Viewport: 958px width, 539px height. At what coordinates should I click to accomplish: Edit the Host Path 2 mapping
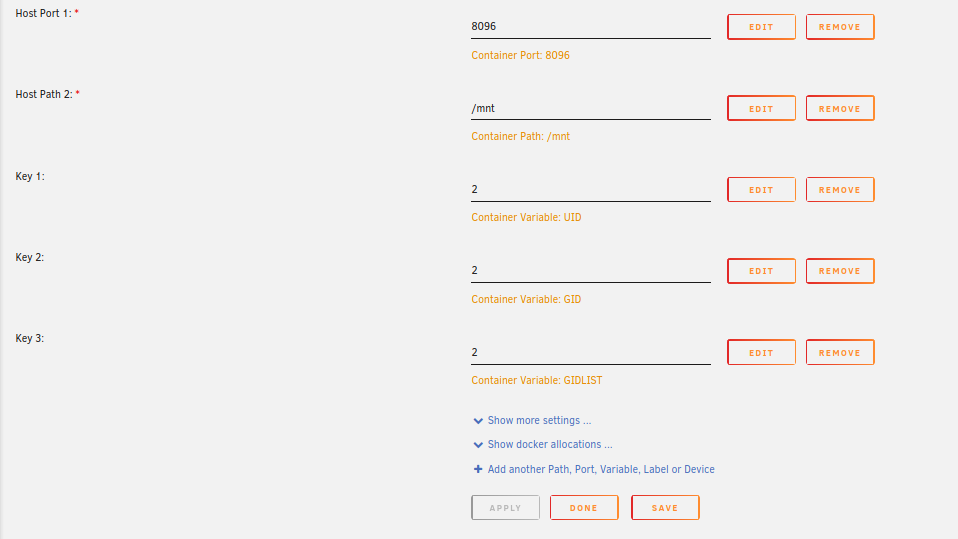(761, 108)
